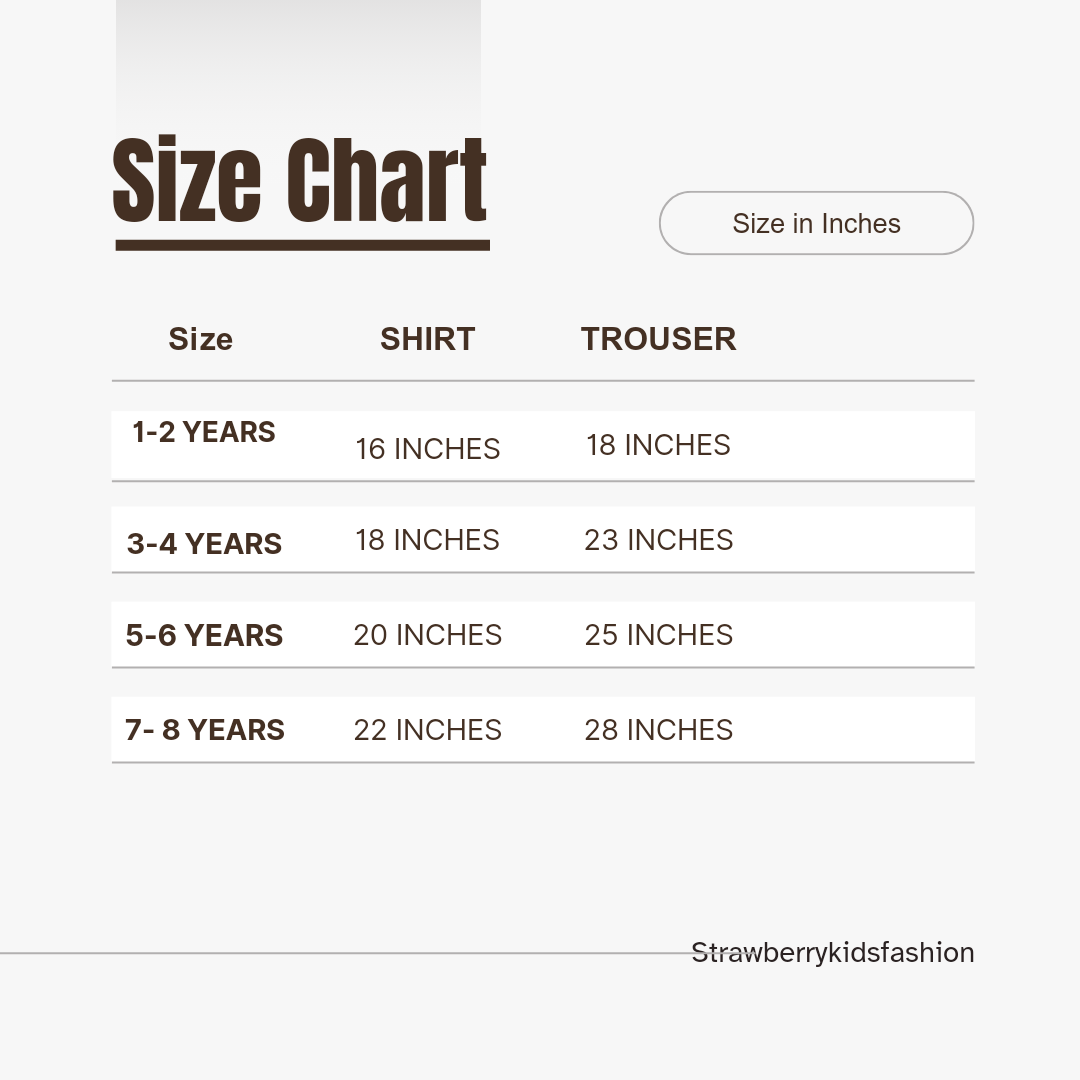Click the 16 INCHES shirt value
Image resolution: width=1080 pixels, height=1080 pixels.
coord(427,449)
